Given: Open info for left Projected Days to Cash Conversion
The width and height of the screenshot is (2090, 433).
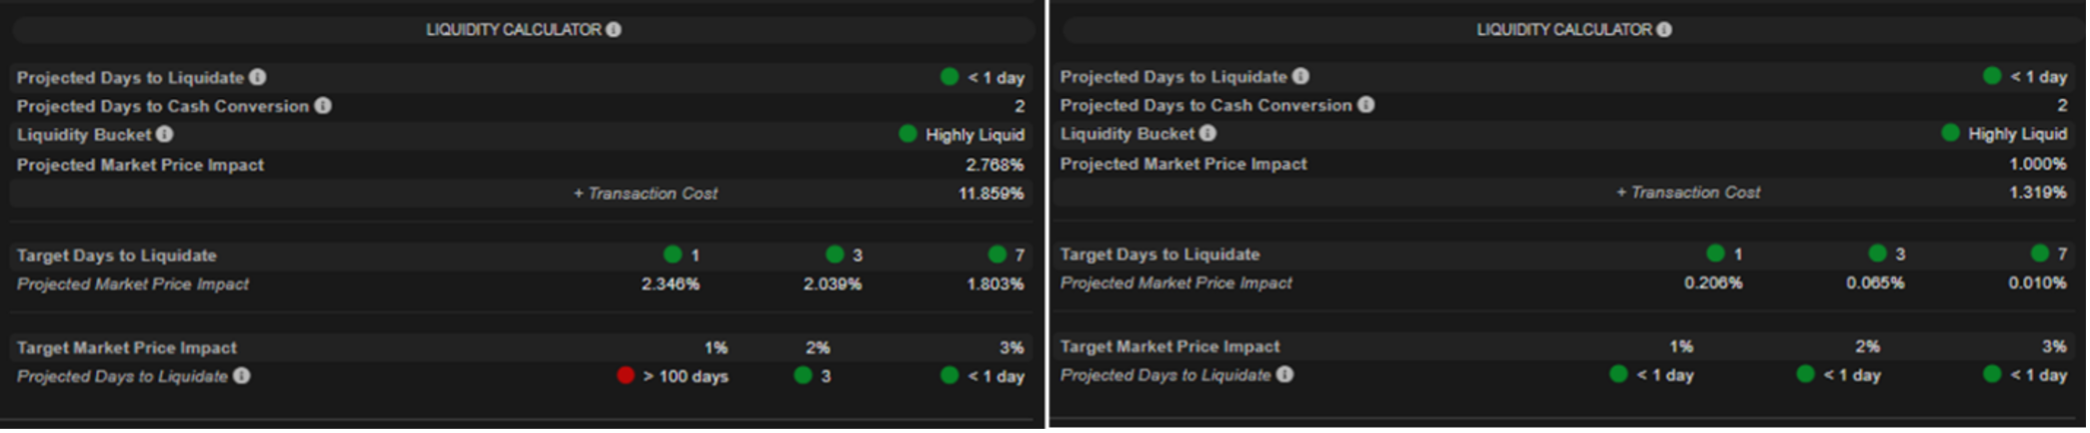Looking at the screenshot, I should coord(323,106).
